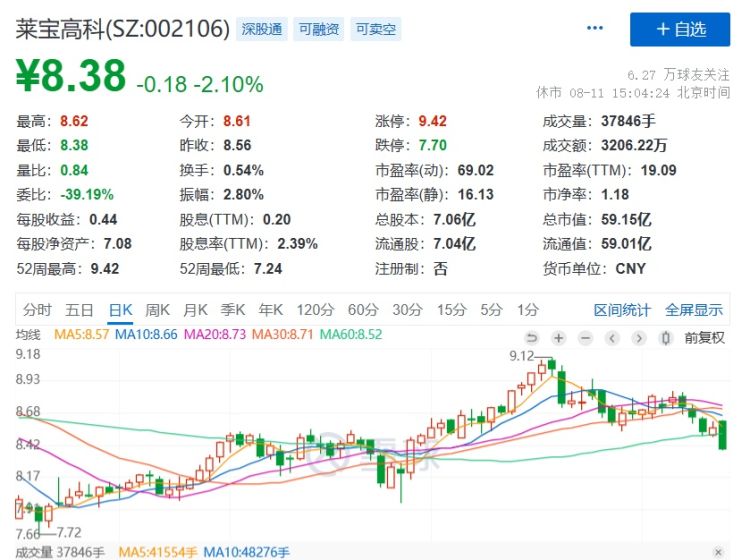Screen dimensions: 750x560
Task: Shift chart later with right arrow icon
Action: (639, 338)
